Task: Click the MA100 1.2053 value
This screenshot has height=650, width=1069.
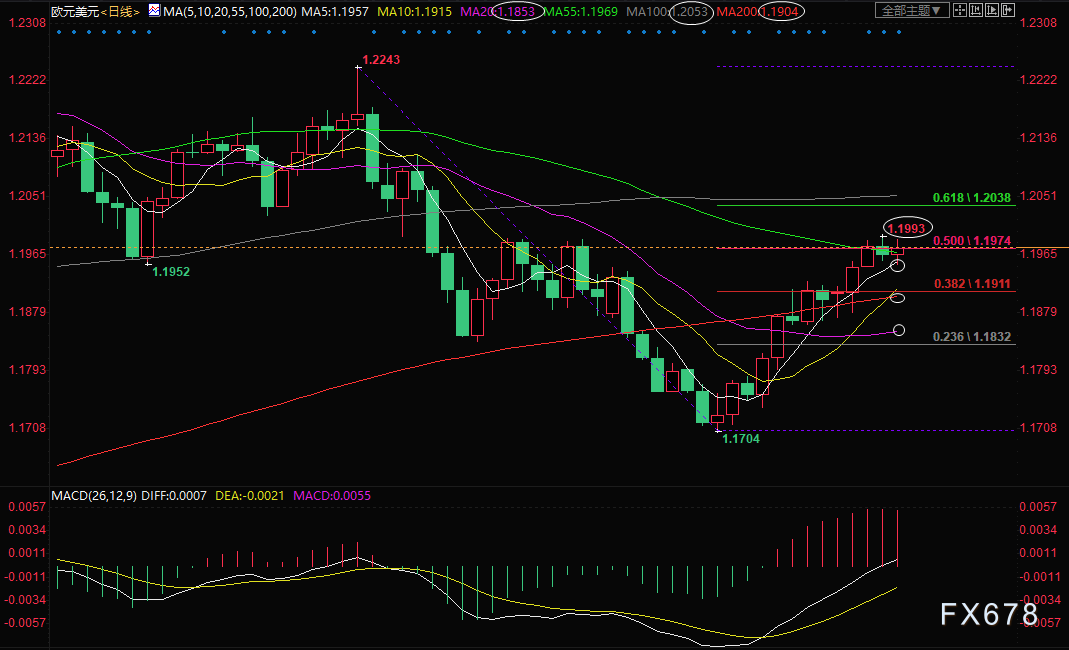Action: coord(667,12)
